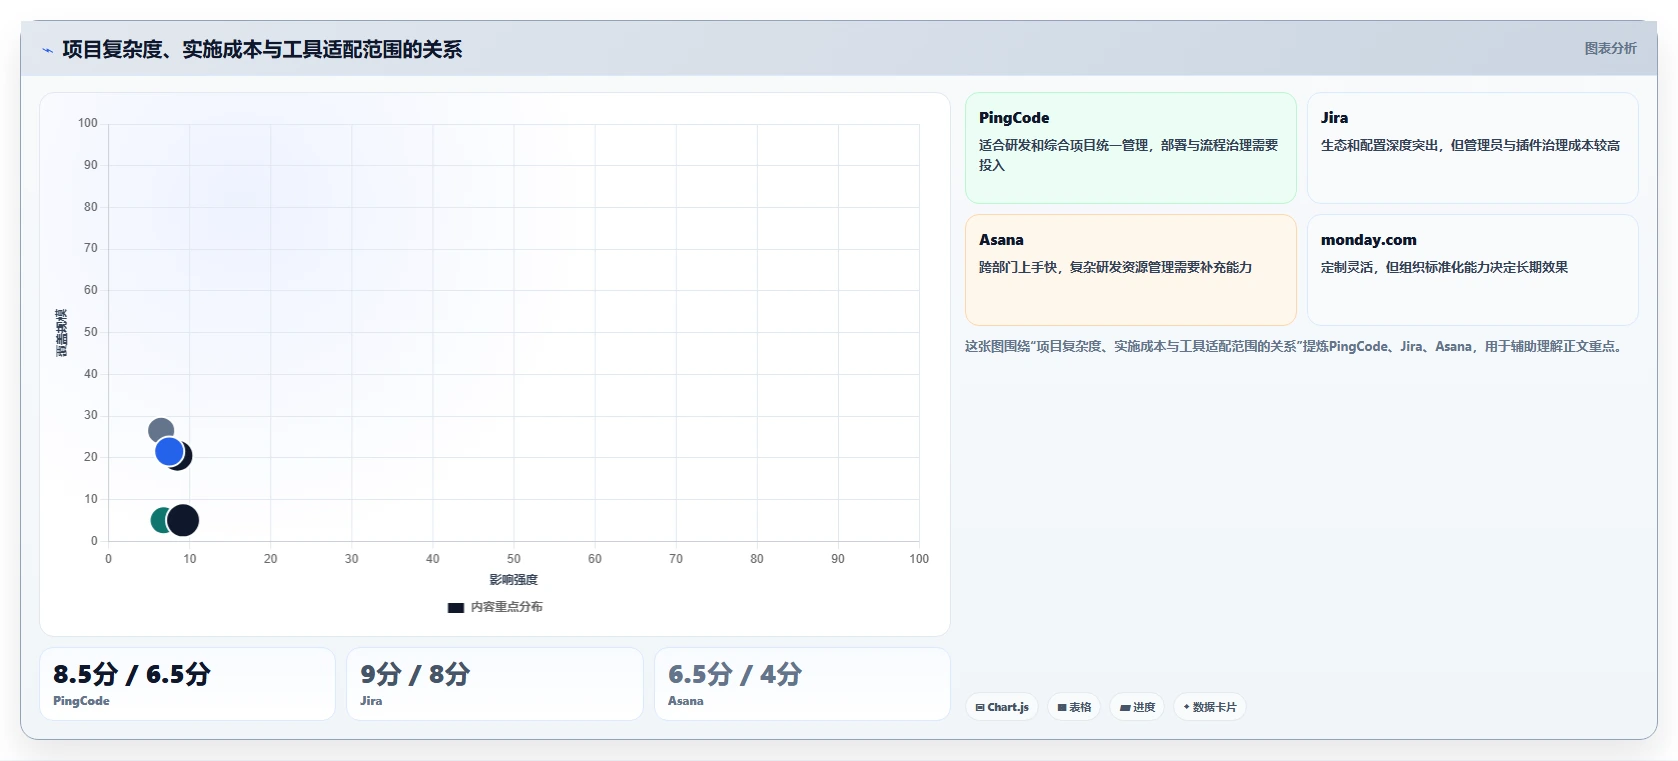
Task: Open the monday.com description card
Action: [1472, 270]
